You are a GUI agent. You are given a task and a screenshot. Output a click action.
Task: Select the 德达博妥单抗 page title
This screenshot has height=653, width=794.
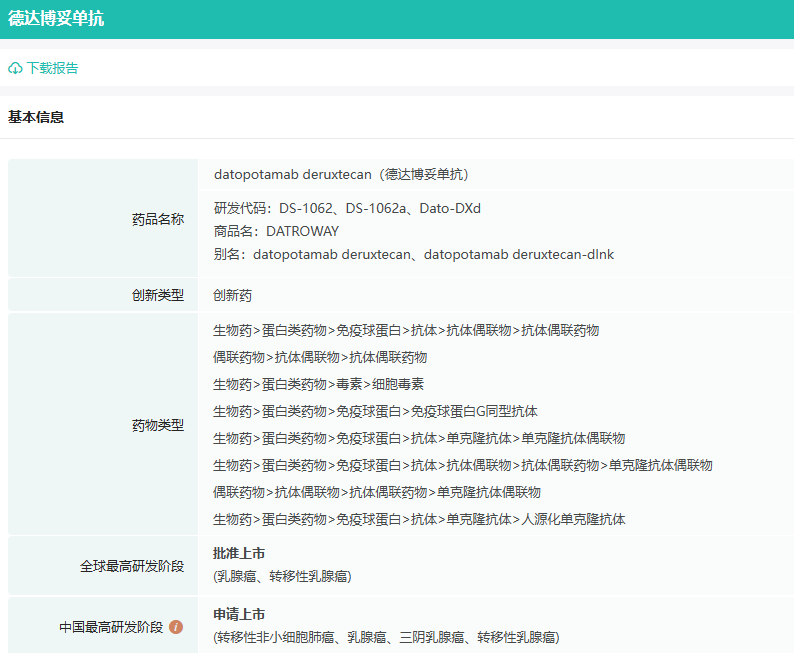[x=56, y=19]
